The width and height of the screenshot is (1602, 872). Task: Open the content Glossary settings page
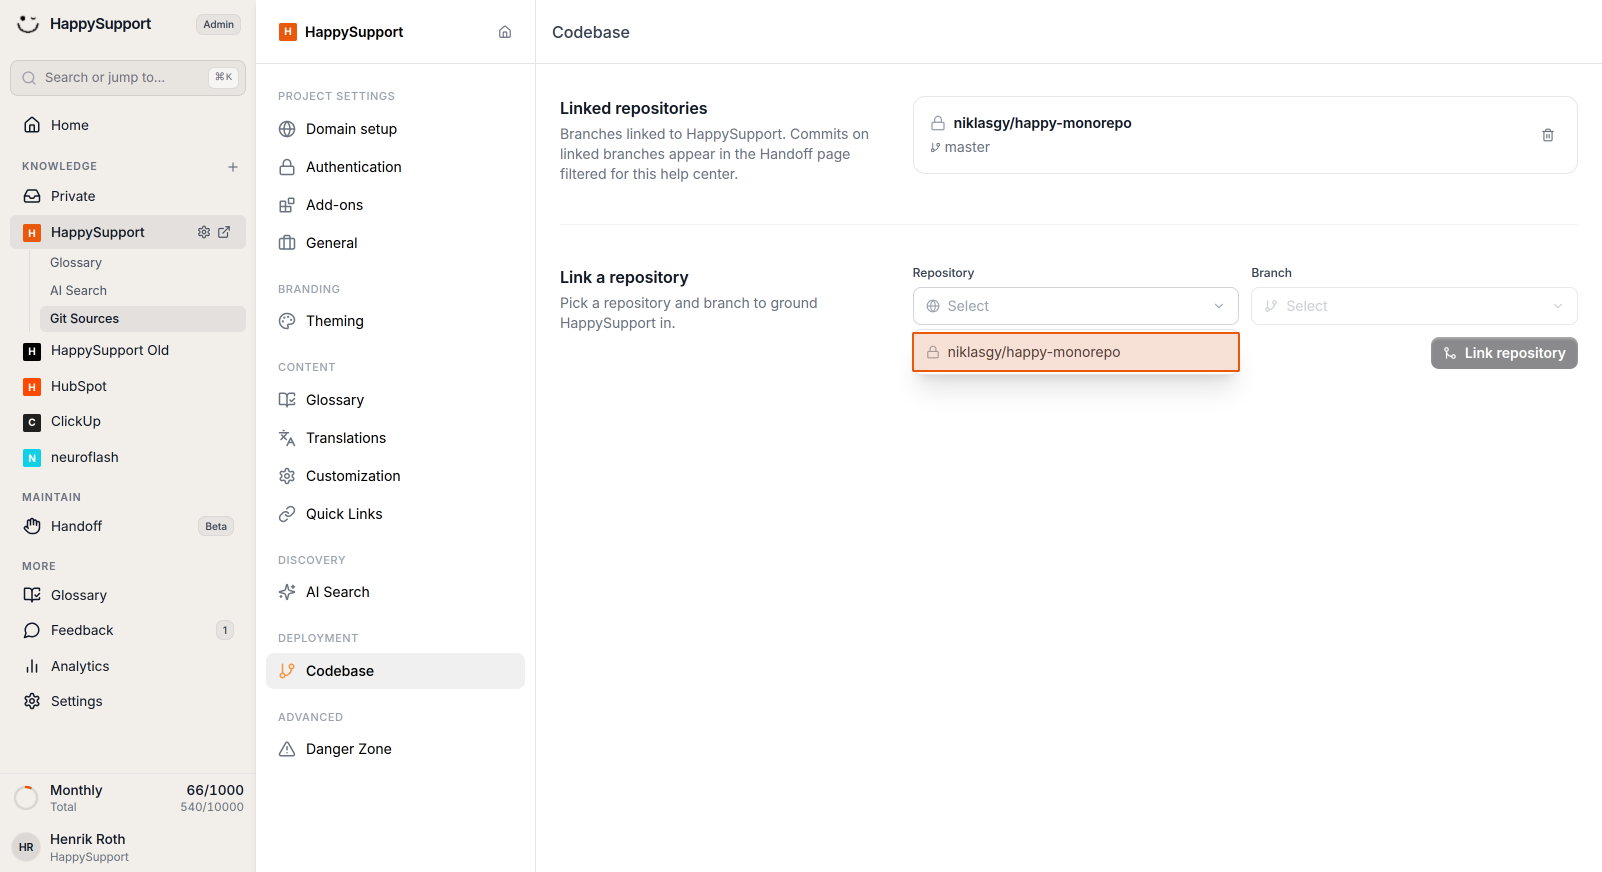pos(395,400)
